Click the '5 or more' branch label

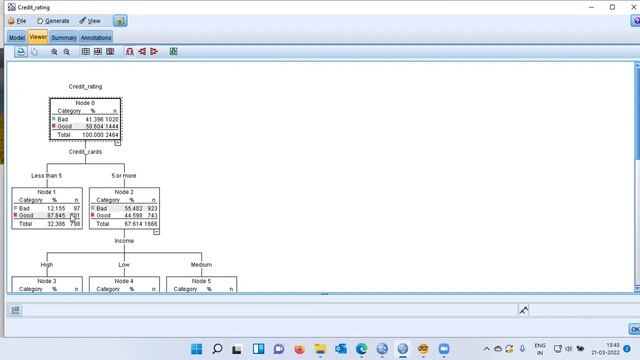(124, 176)
